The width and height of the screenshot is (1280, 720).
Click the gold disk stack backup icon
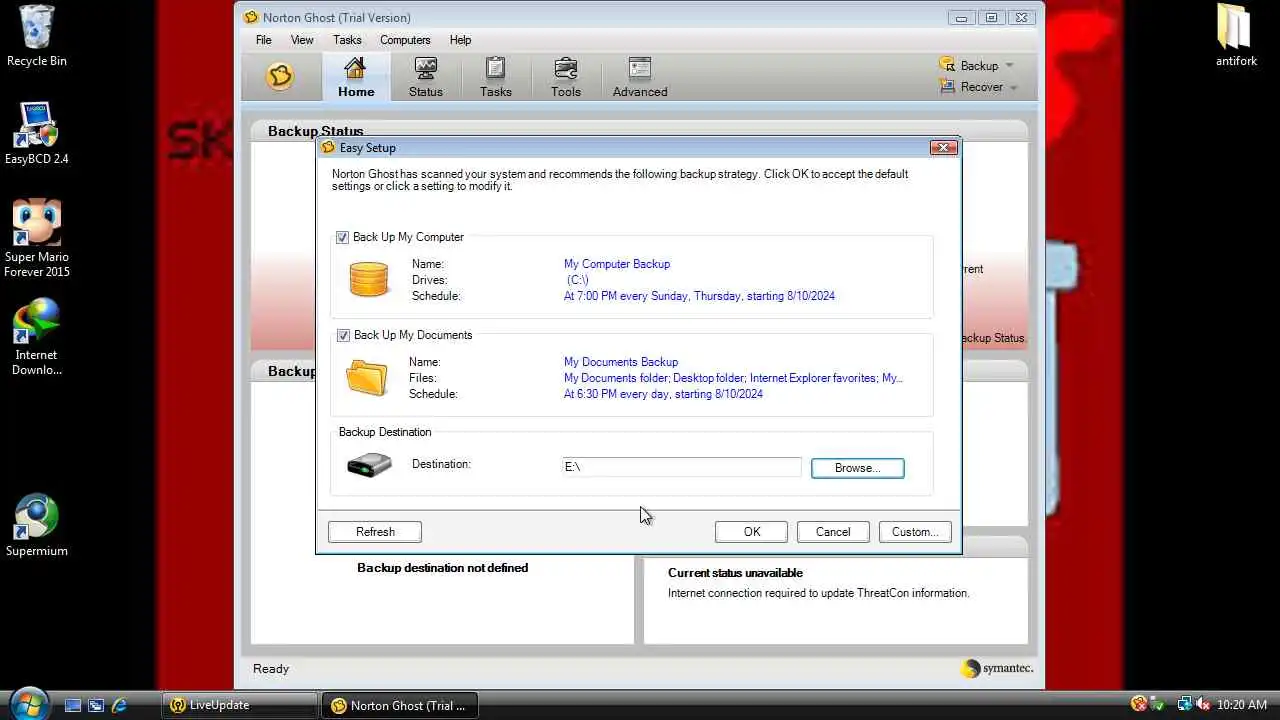click(x=369, y=280)
